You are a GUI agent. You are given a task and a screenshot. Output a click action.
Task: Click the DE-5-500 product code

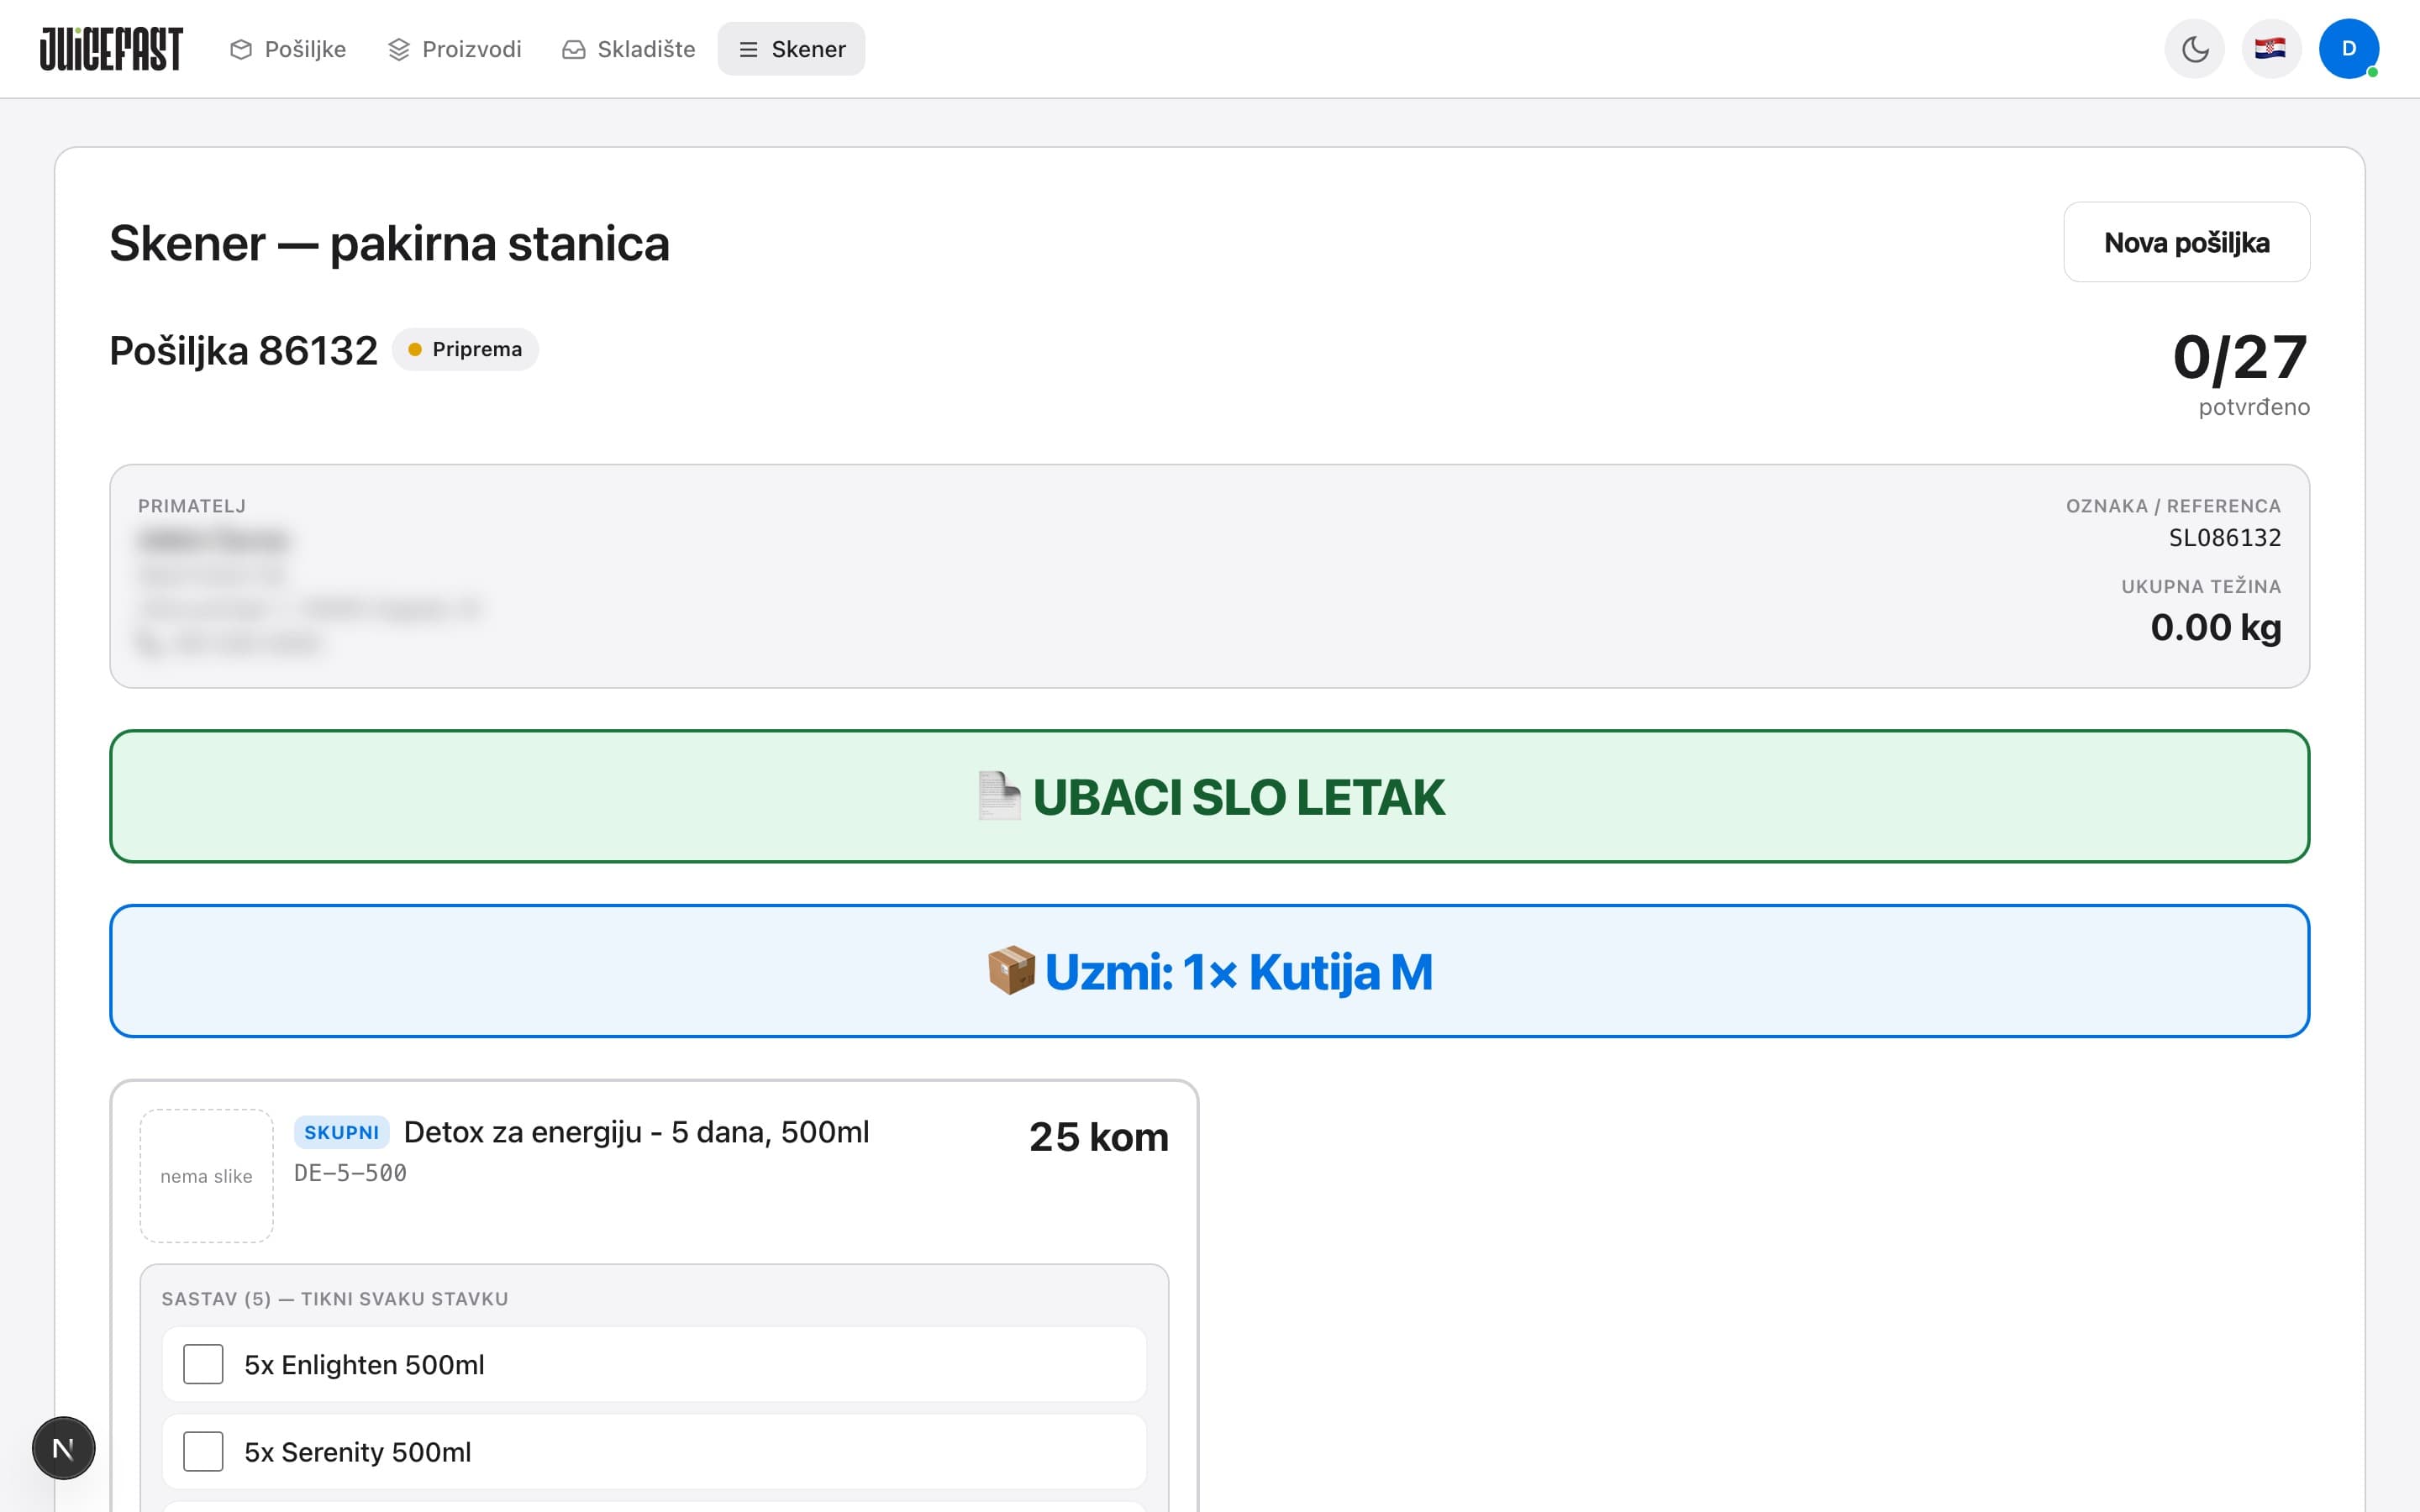[350, 1173]
